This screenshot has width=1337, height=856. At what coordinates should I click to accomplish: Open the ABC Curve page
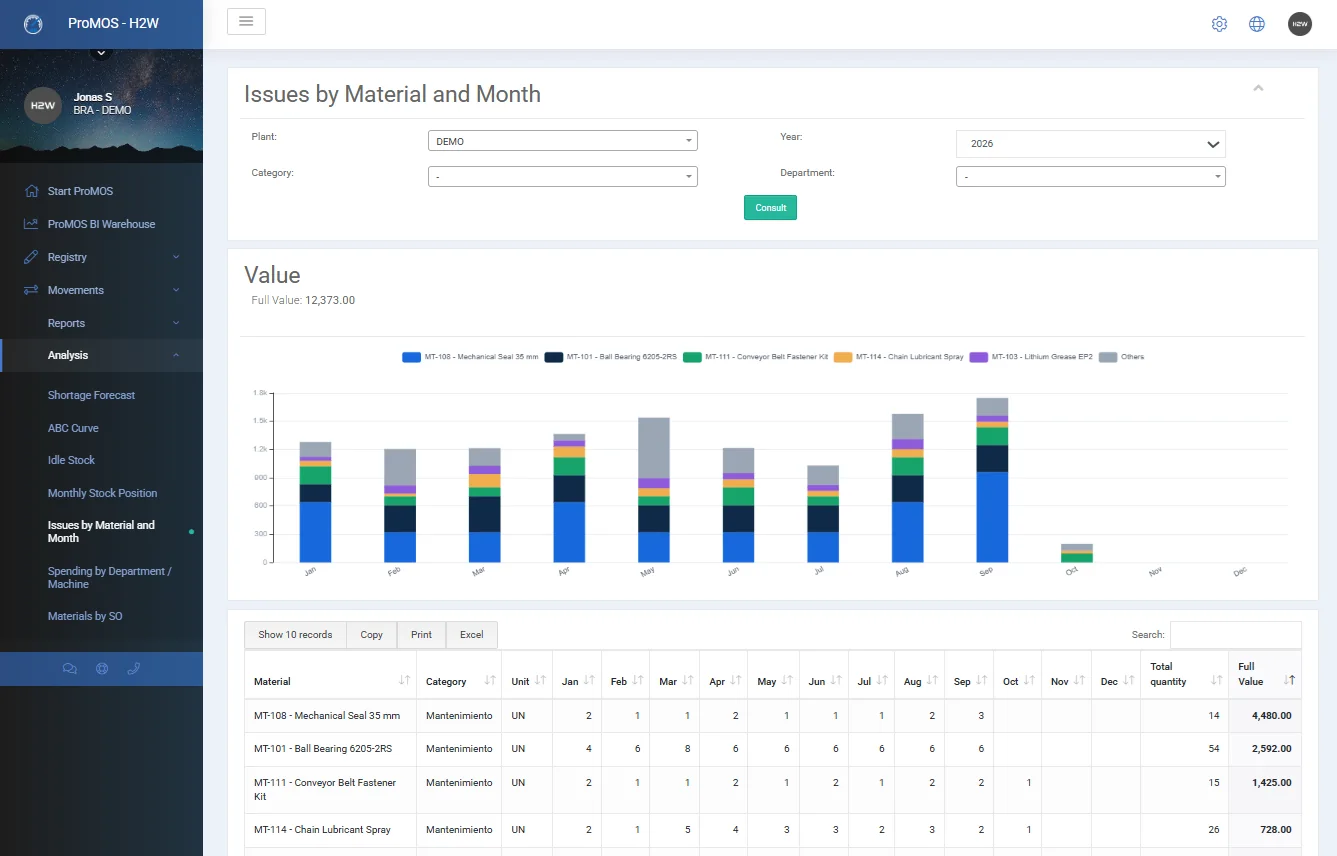[73, 428]
